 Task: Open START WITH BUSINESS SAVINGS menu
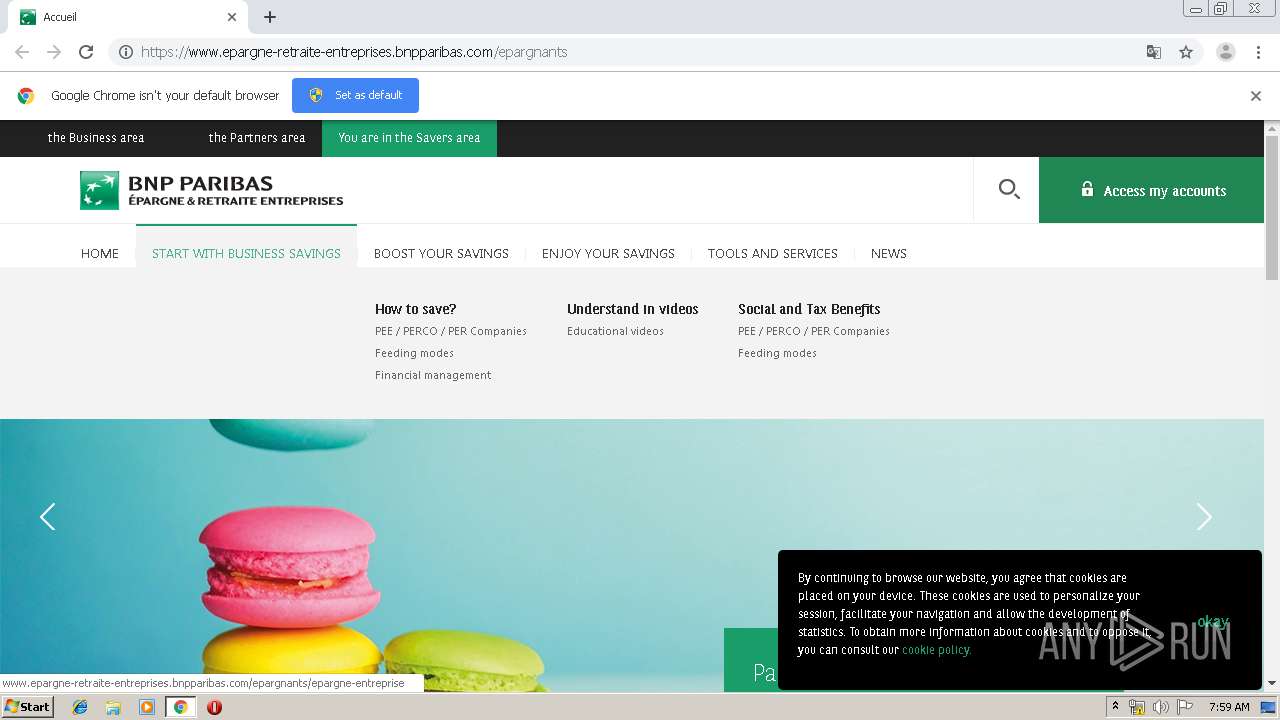pos(246,253)
